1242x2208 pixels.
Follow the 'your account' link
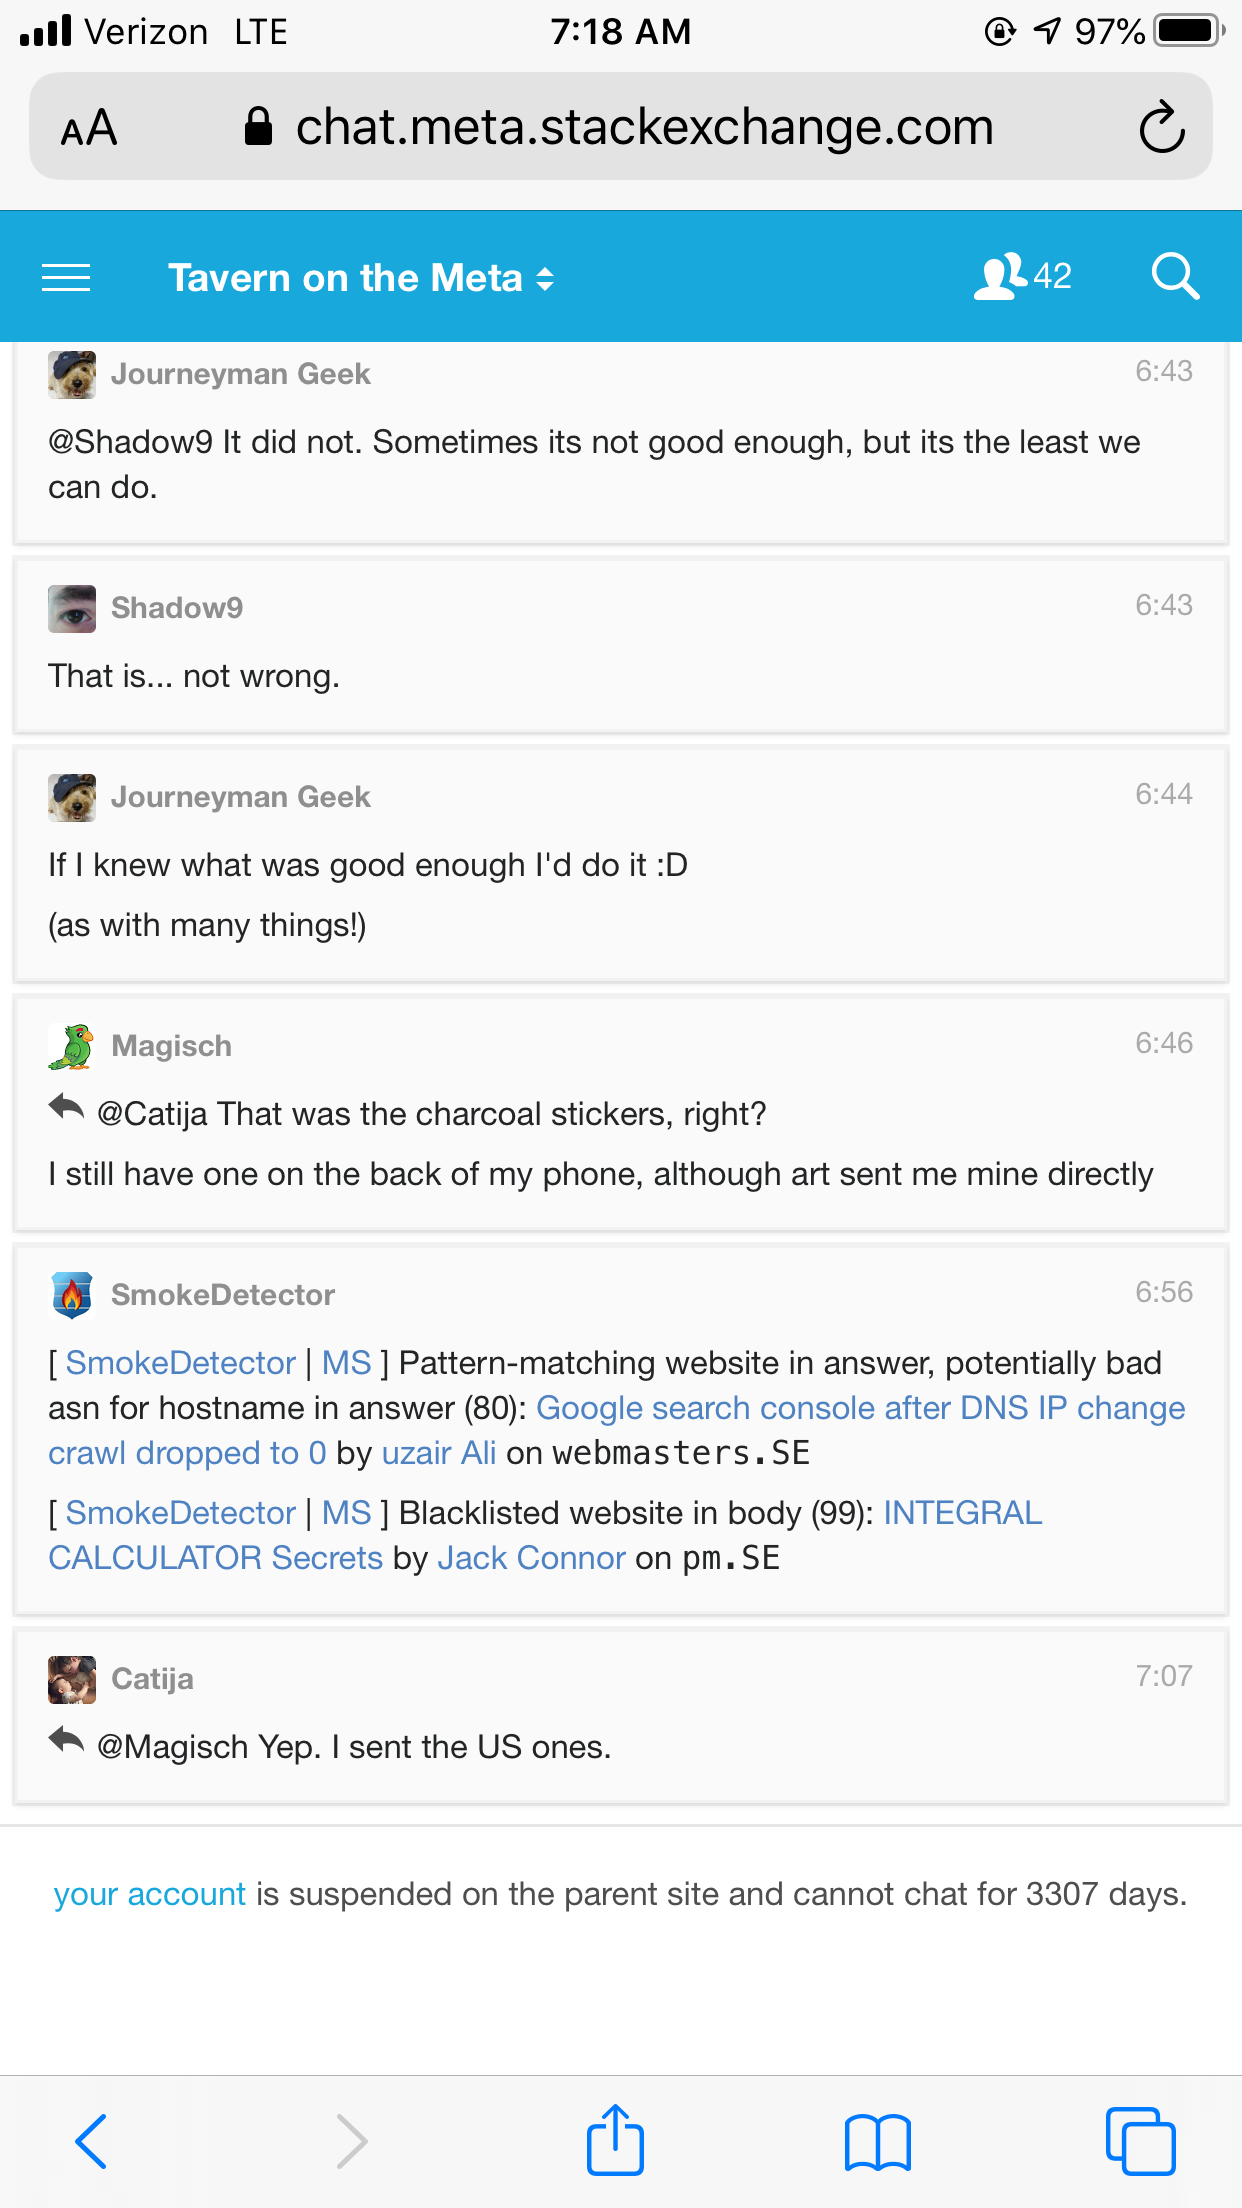click(x=149, y=1894)
